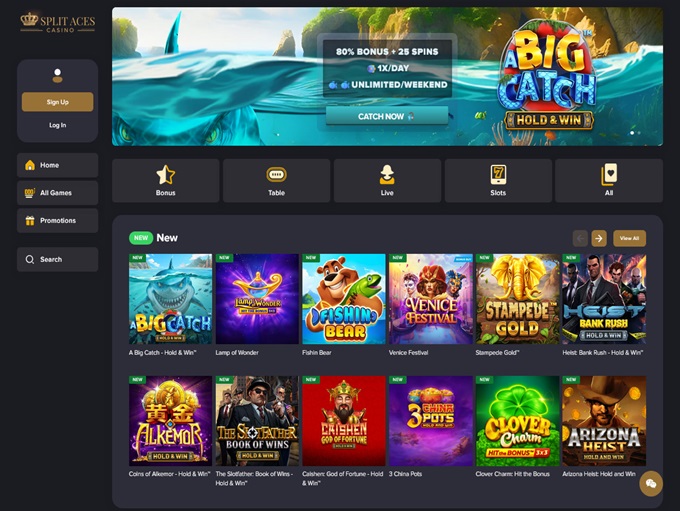Select the second banner carousel dot
The height and width of the screenshot is (511, 680).
click(639, 133)
